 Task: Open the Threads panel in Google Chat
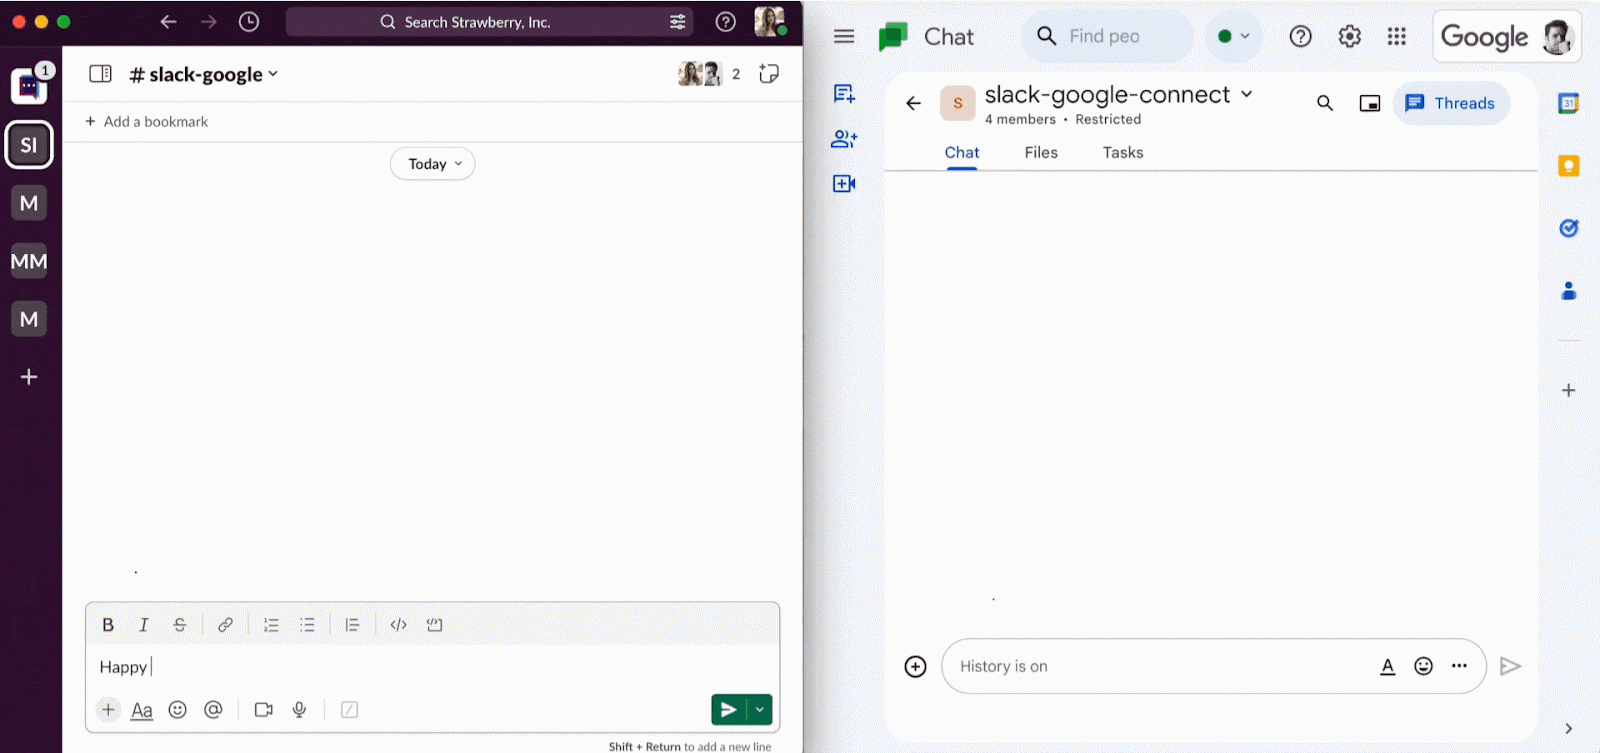tap(1450, 103)
